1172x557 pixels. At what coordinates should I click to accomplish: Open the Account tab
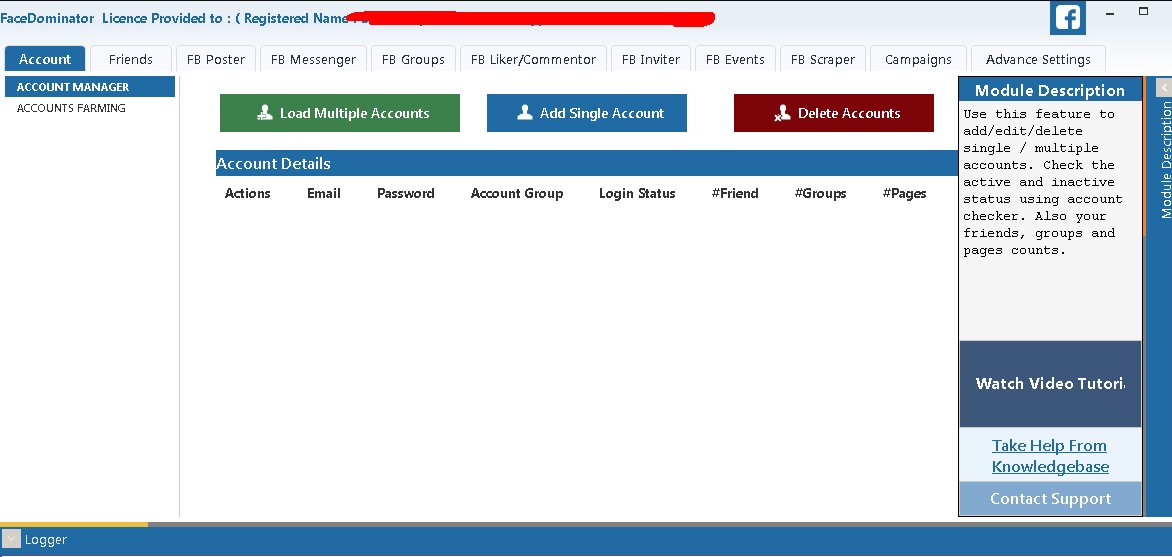click(45, 59)
